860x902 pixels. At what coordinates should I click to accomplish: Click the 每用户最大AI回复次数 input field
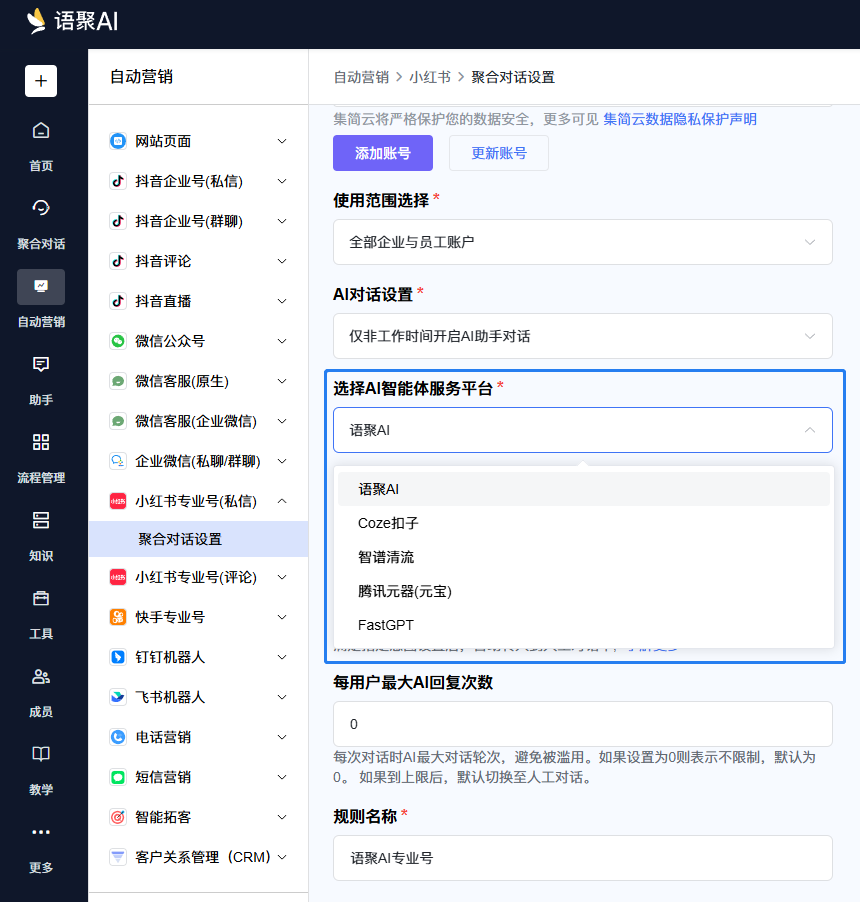point(583,724)
